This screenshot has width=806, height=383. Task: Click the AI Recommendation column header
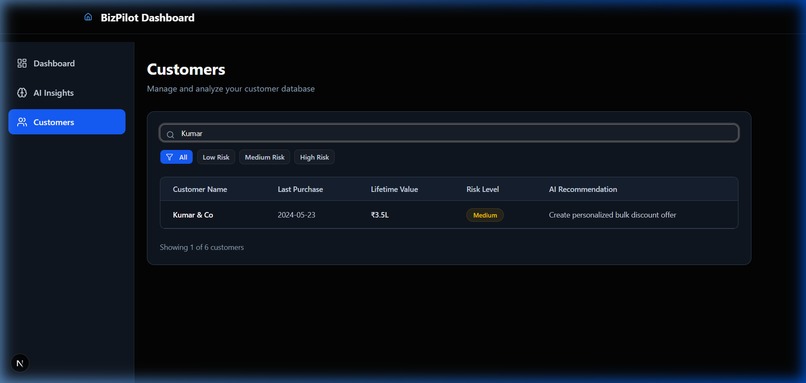coord(583,189)
